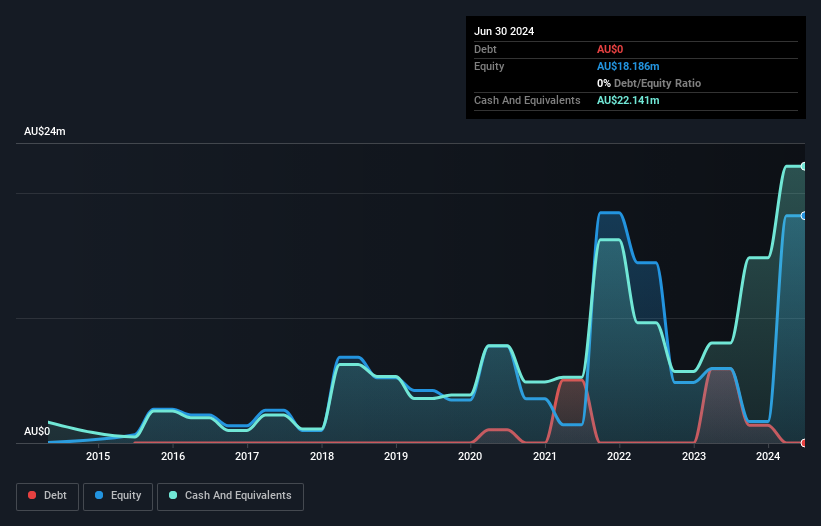
Task: Select the Equity data point at chart end
Action: pos(804,216)
